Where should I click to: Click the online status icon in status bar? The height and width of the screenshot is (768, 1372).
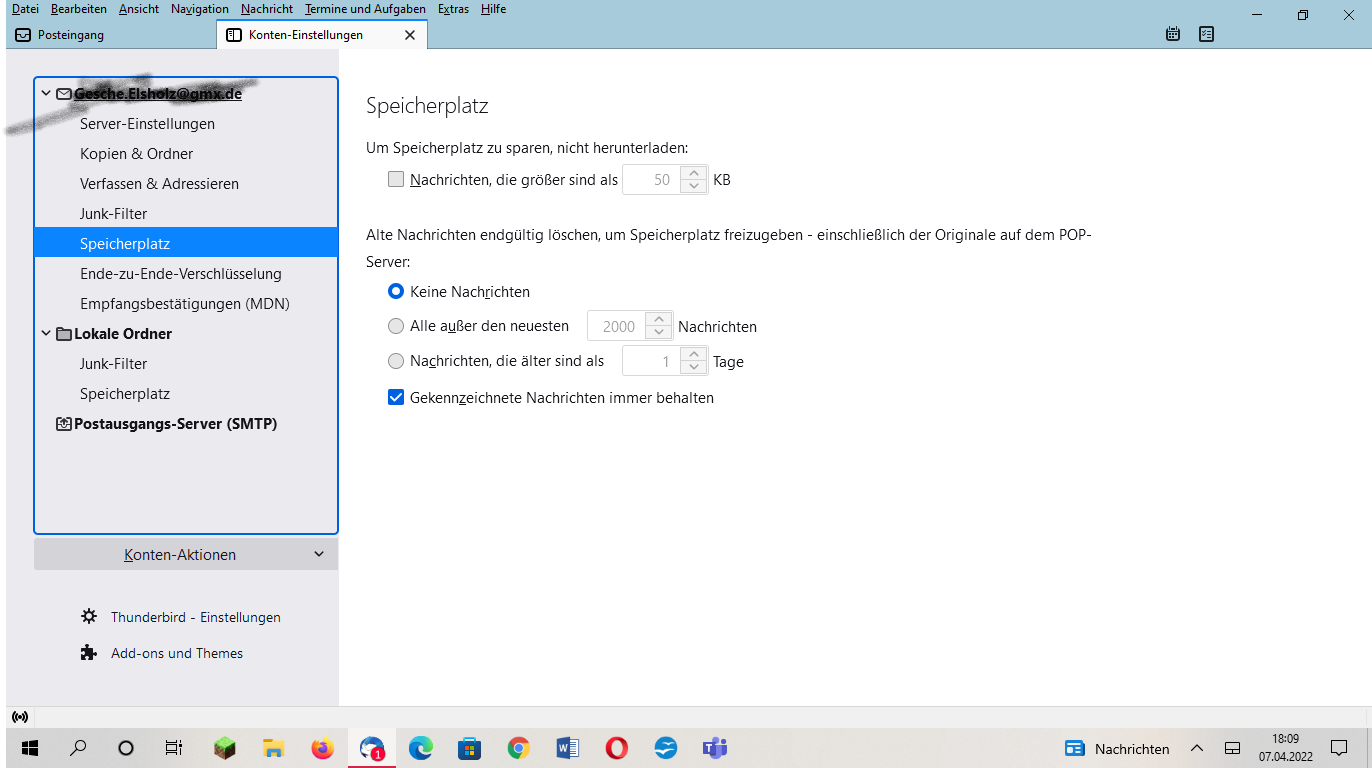click(x=19, y=717)
